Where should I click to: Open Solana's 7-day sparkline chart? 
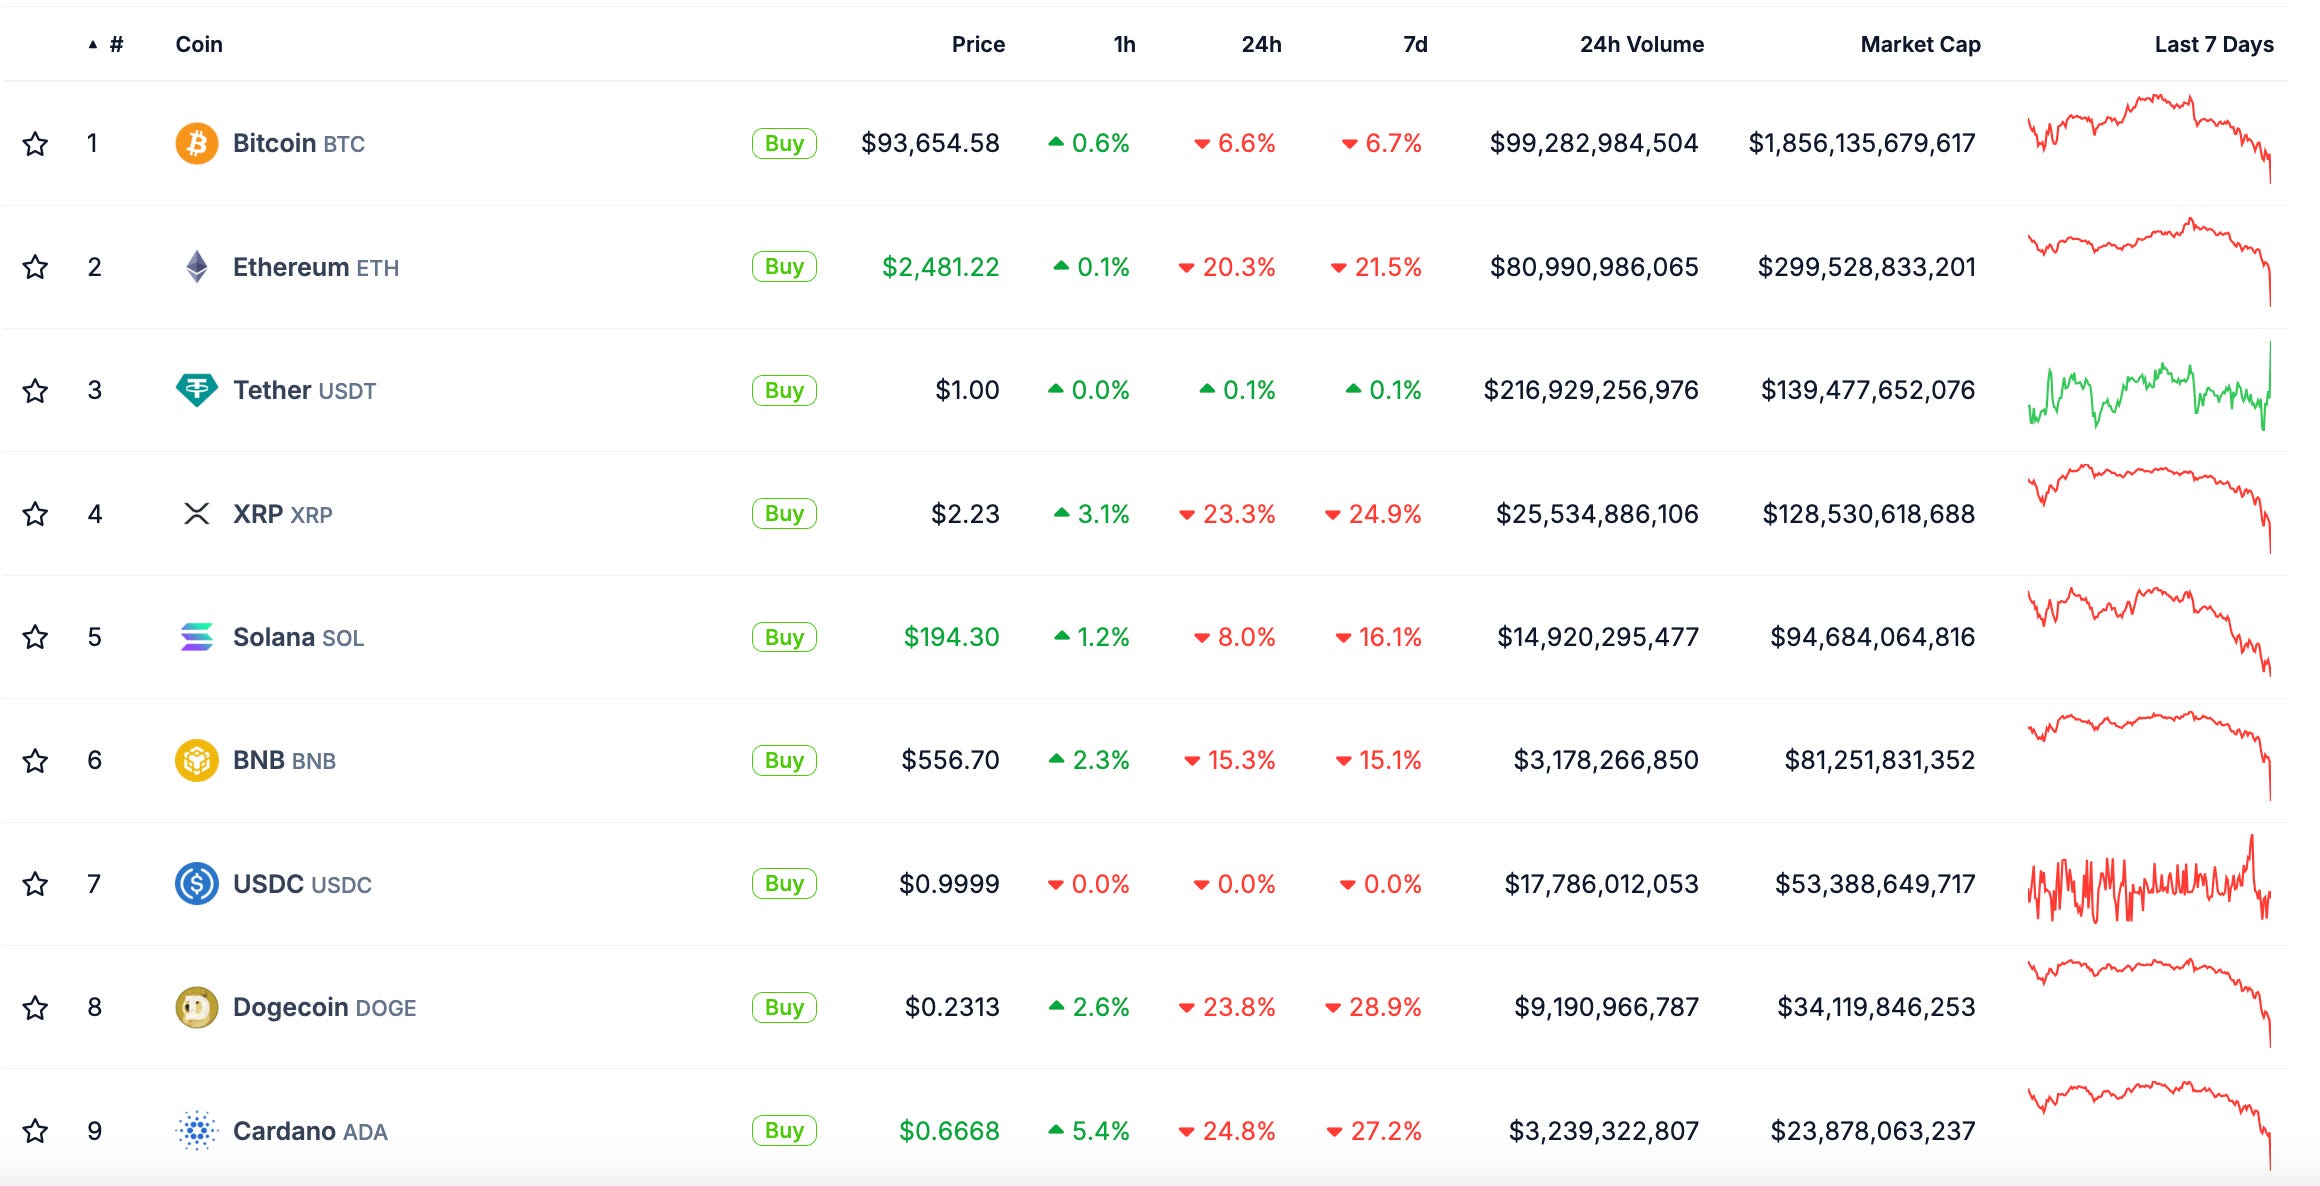click(x=2149, y=632)
